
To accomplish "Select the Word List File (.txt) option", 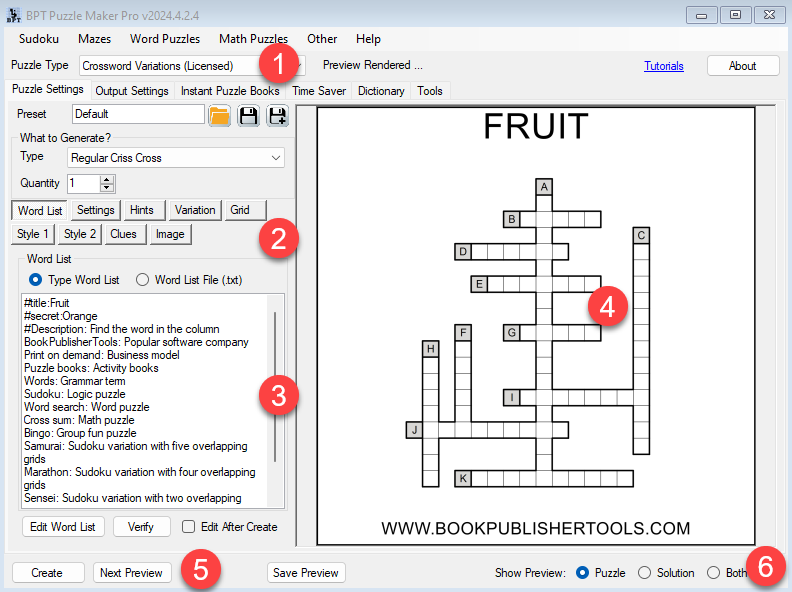I will coord(143,280).
